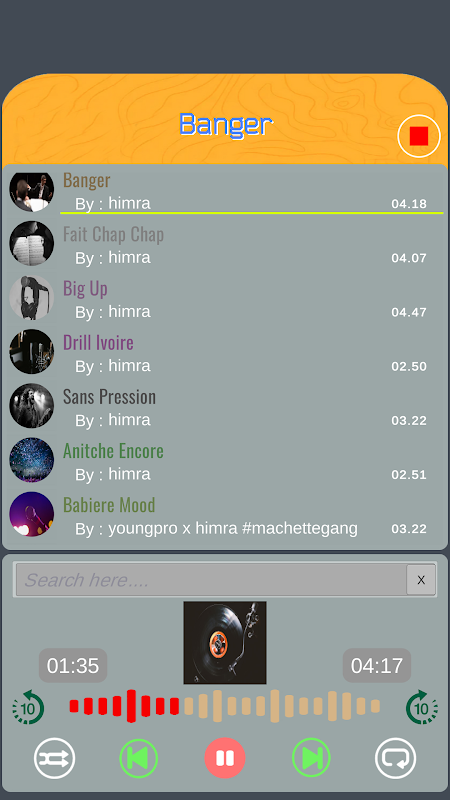Click the Search here input field

(x=211, y=580)
